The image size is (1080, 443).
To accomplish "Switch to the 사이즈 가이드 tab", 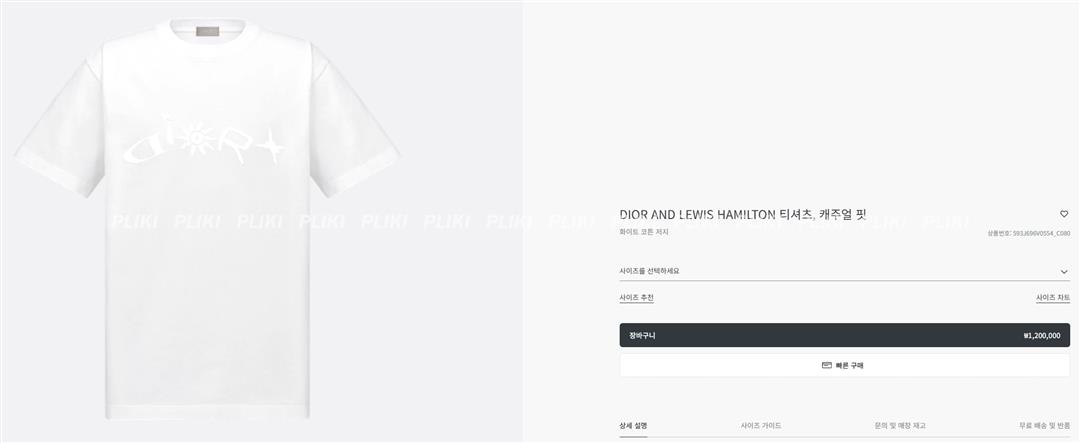I will click(761, 426).
